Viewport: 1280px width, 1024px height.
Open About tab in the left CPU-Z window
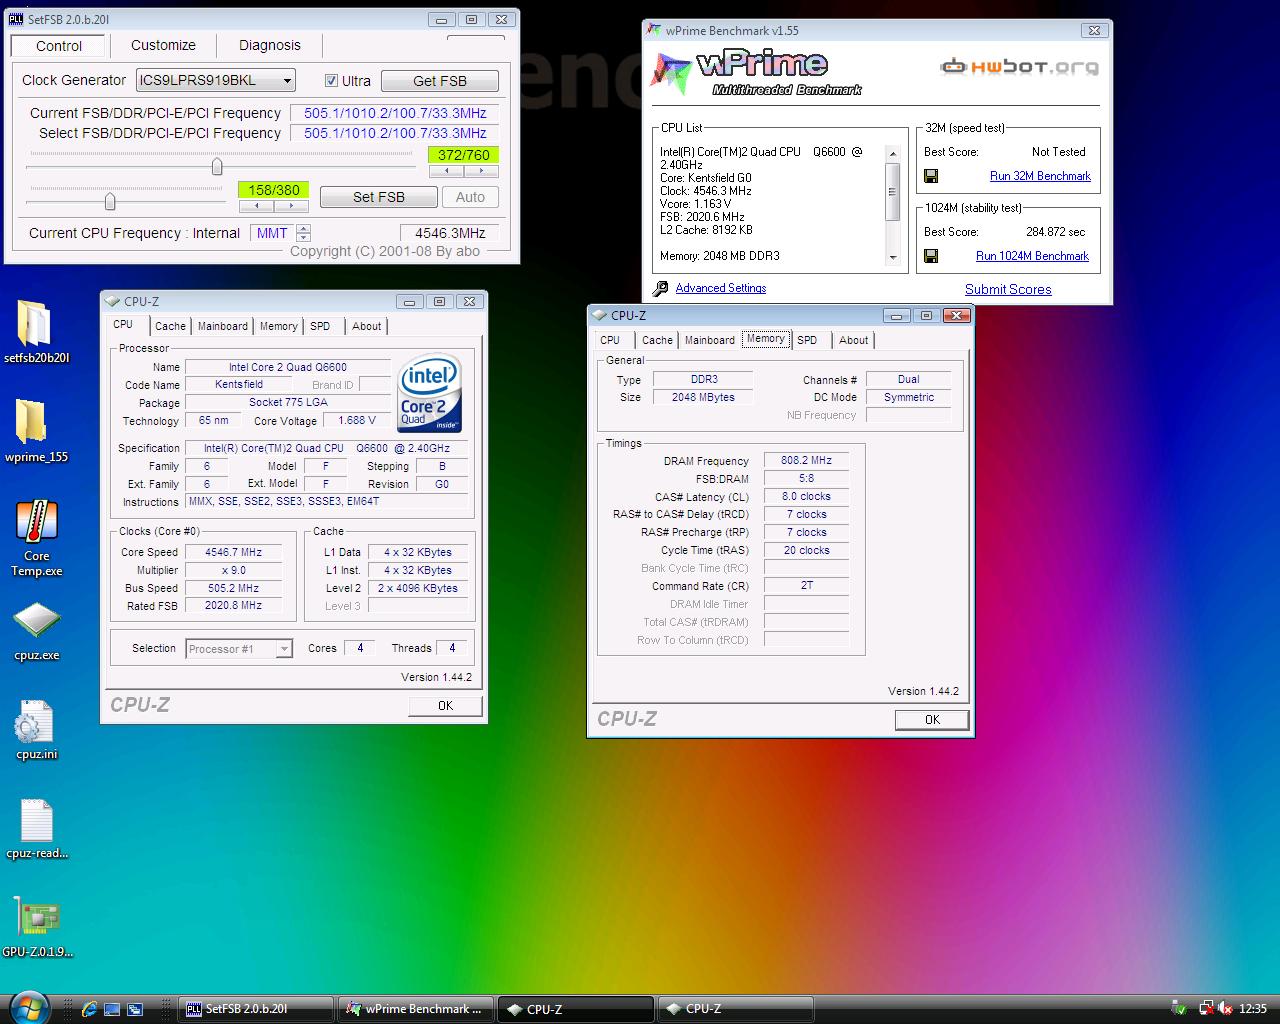(x=366, y=326)
